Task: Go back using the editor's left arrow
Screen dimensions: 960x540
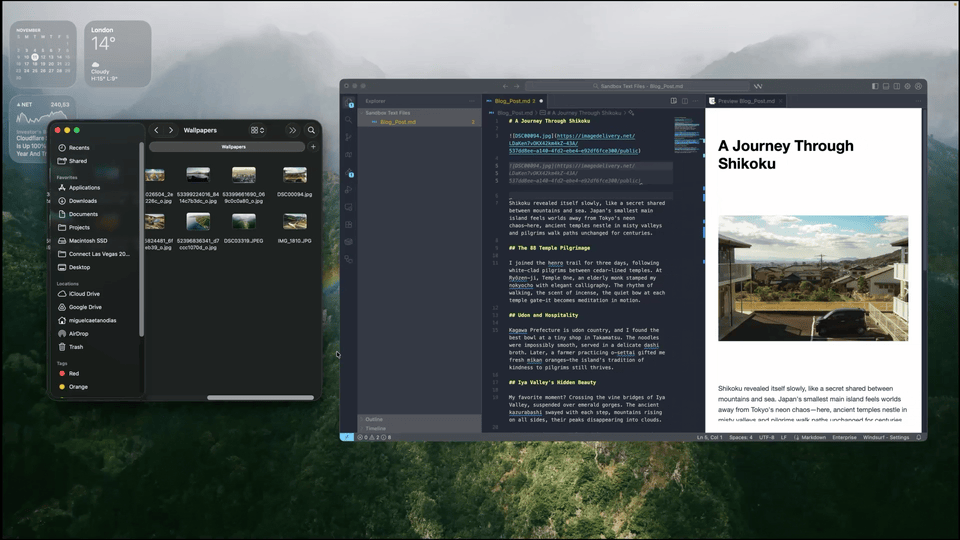Action: [x=505, y=86]
